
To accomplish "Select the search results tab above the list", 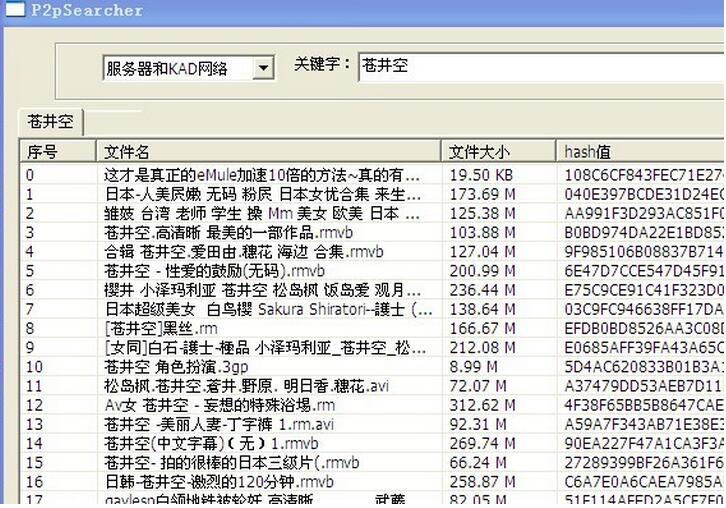I will pyautogui.click(x=51, y=123).
